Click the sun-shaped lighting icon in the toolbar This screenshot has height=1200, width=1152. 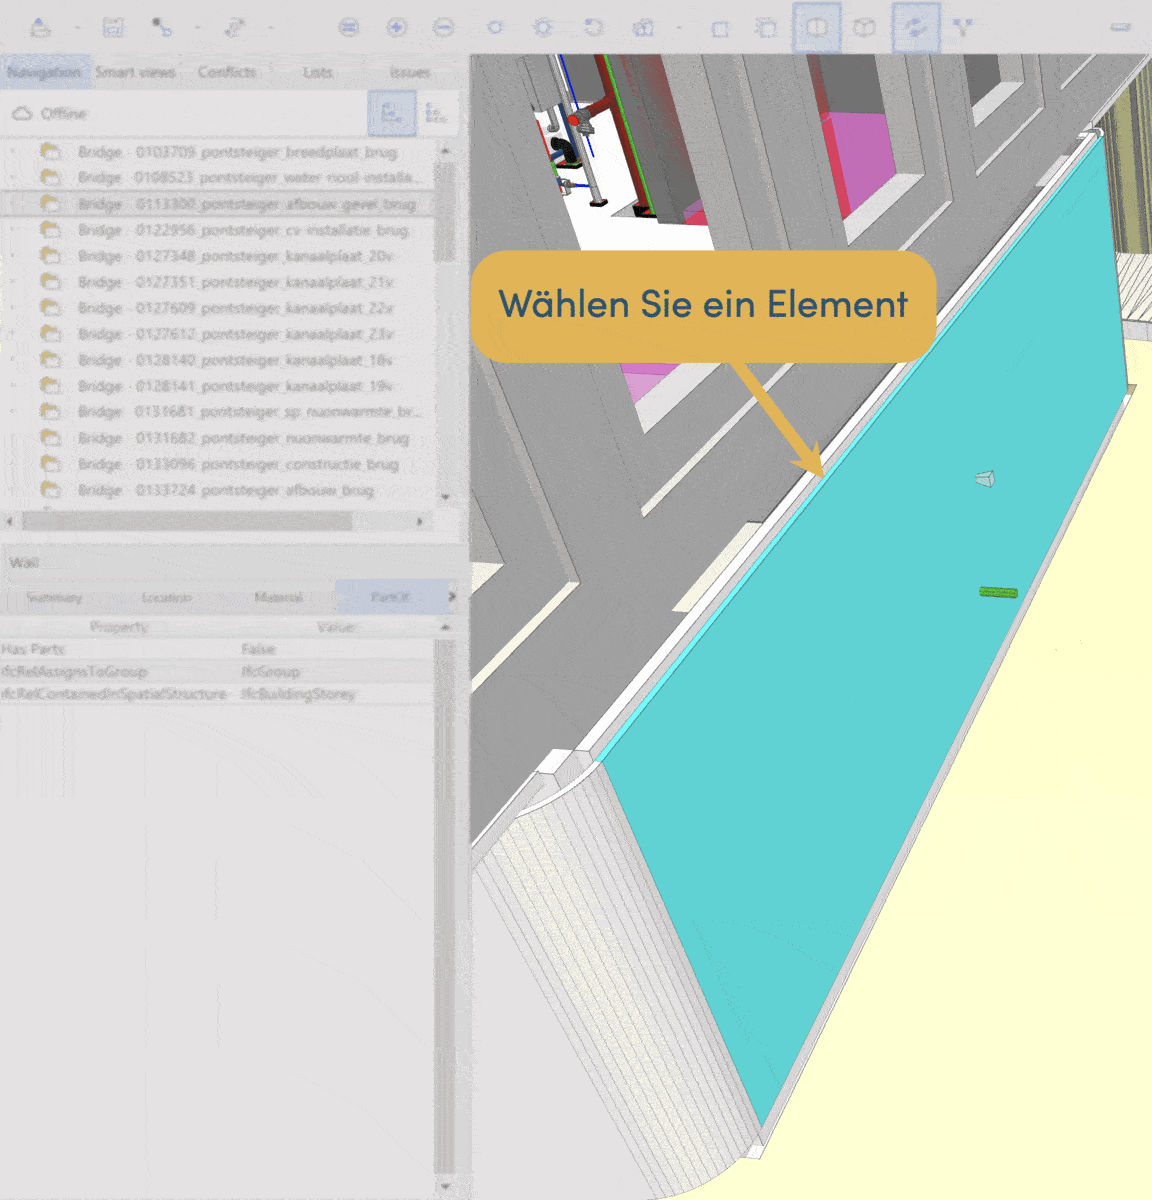543,28
